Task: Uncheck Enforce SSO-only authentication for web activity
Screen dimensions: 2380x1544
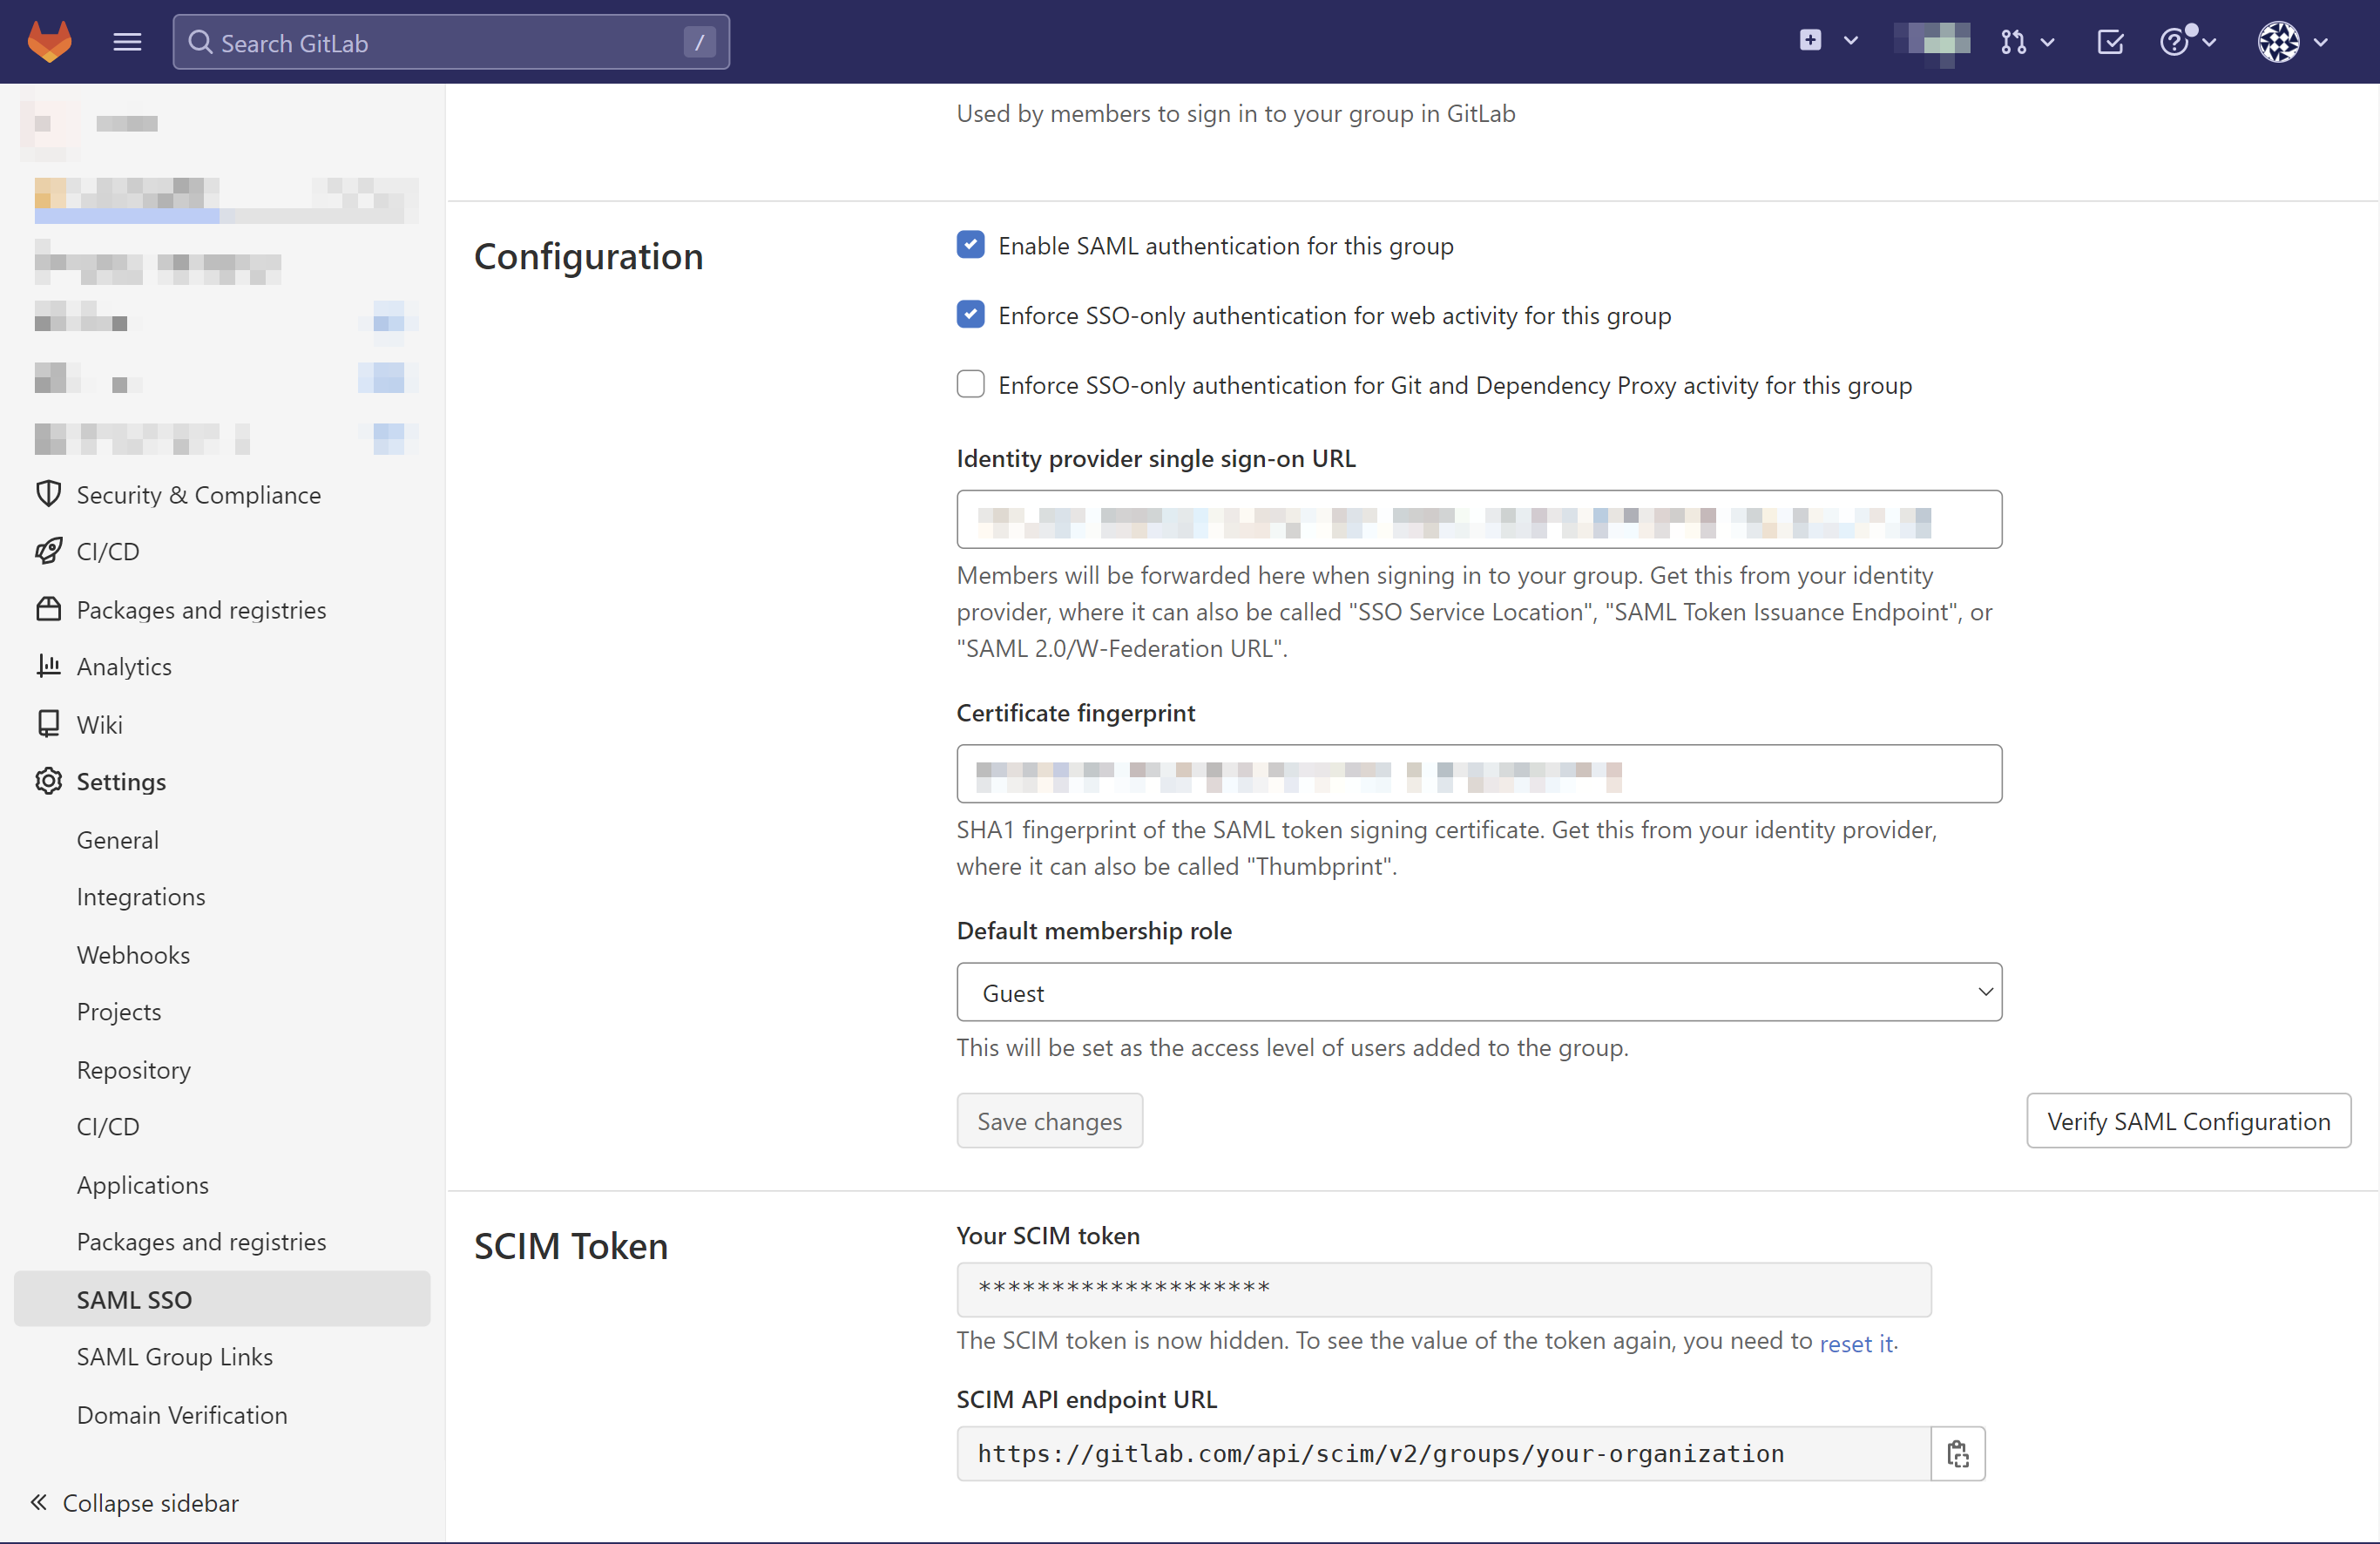Action: [970, 315]
